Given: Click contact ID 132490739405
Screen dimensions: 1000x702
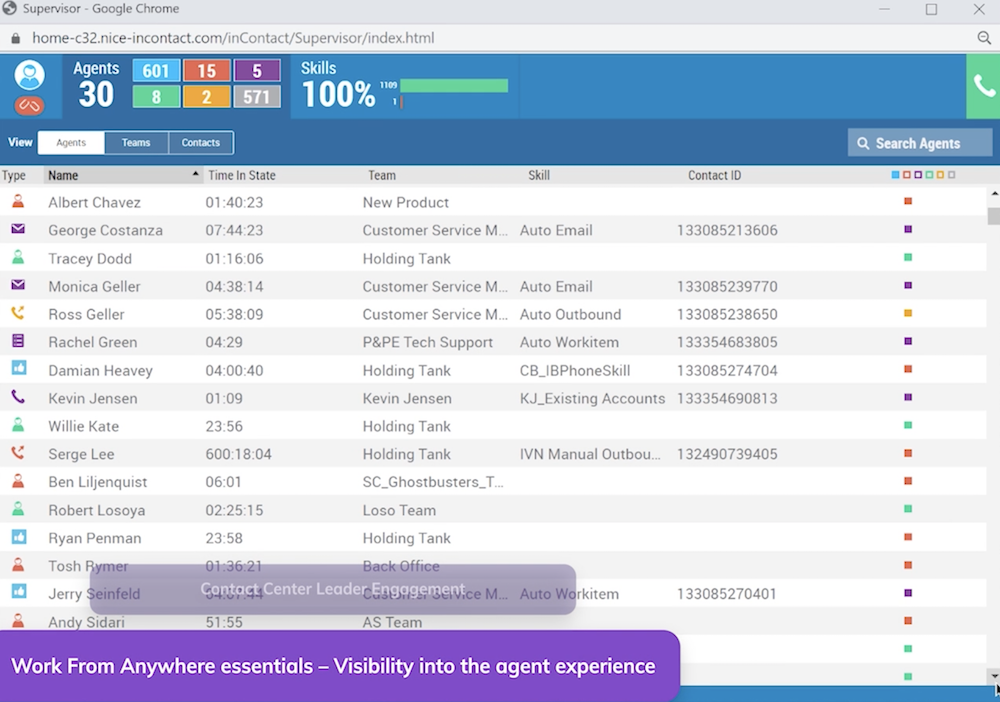Looking at the screenshot, I should 727,454.
